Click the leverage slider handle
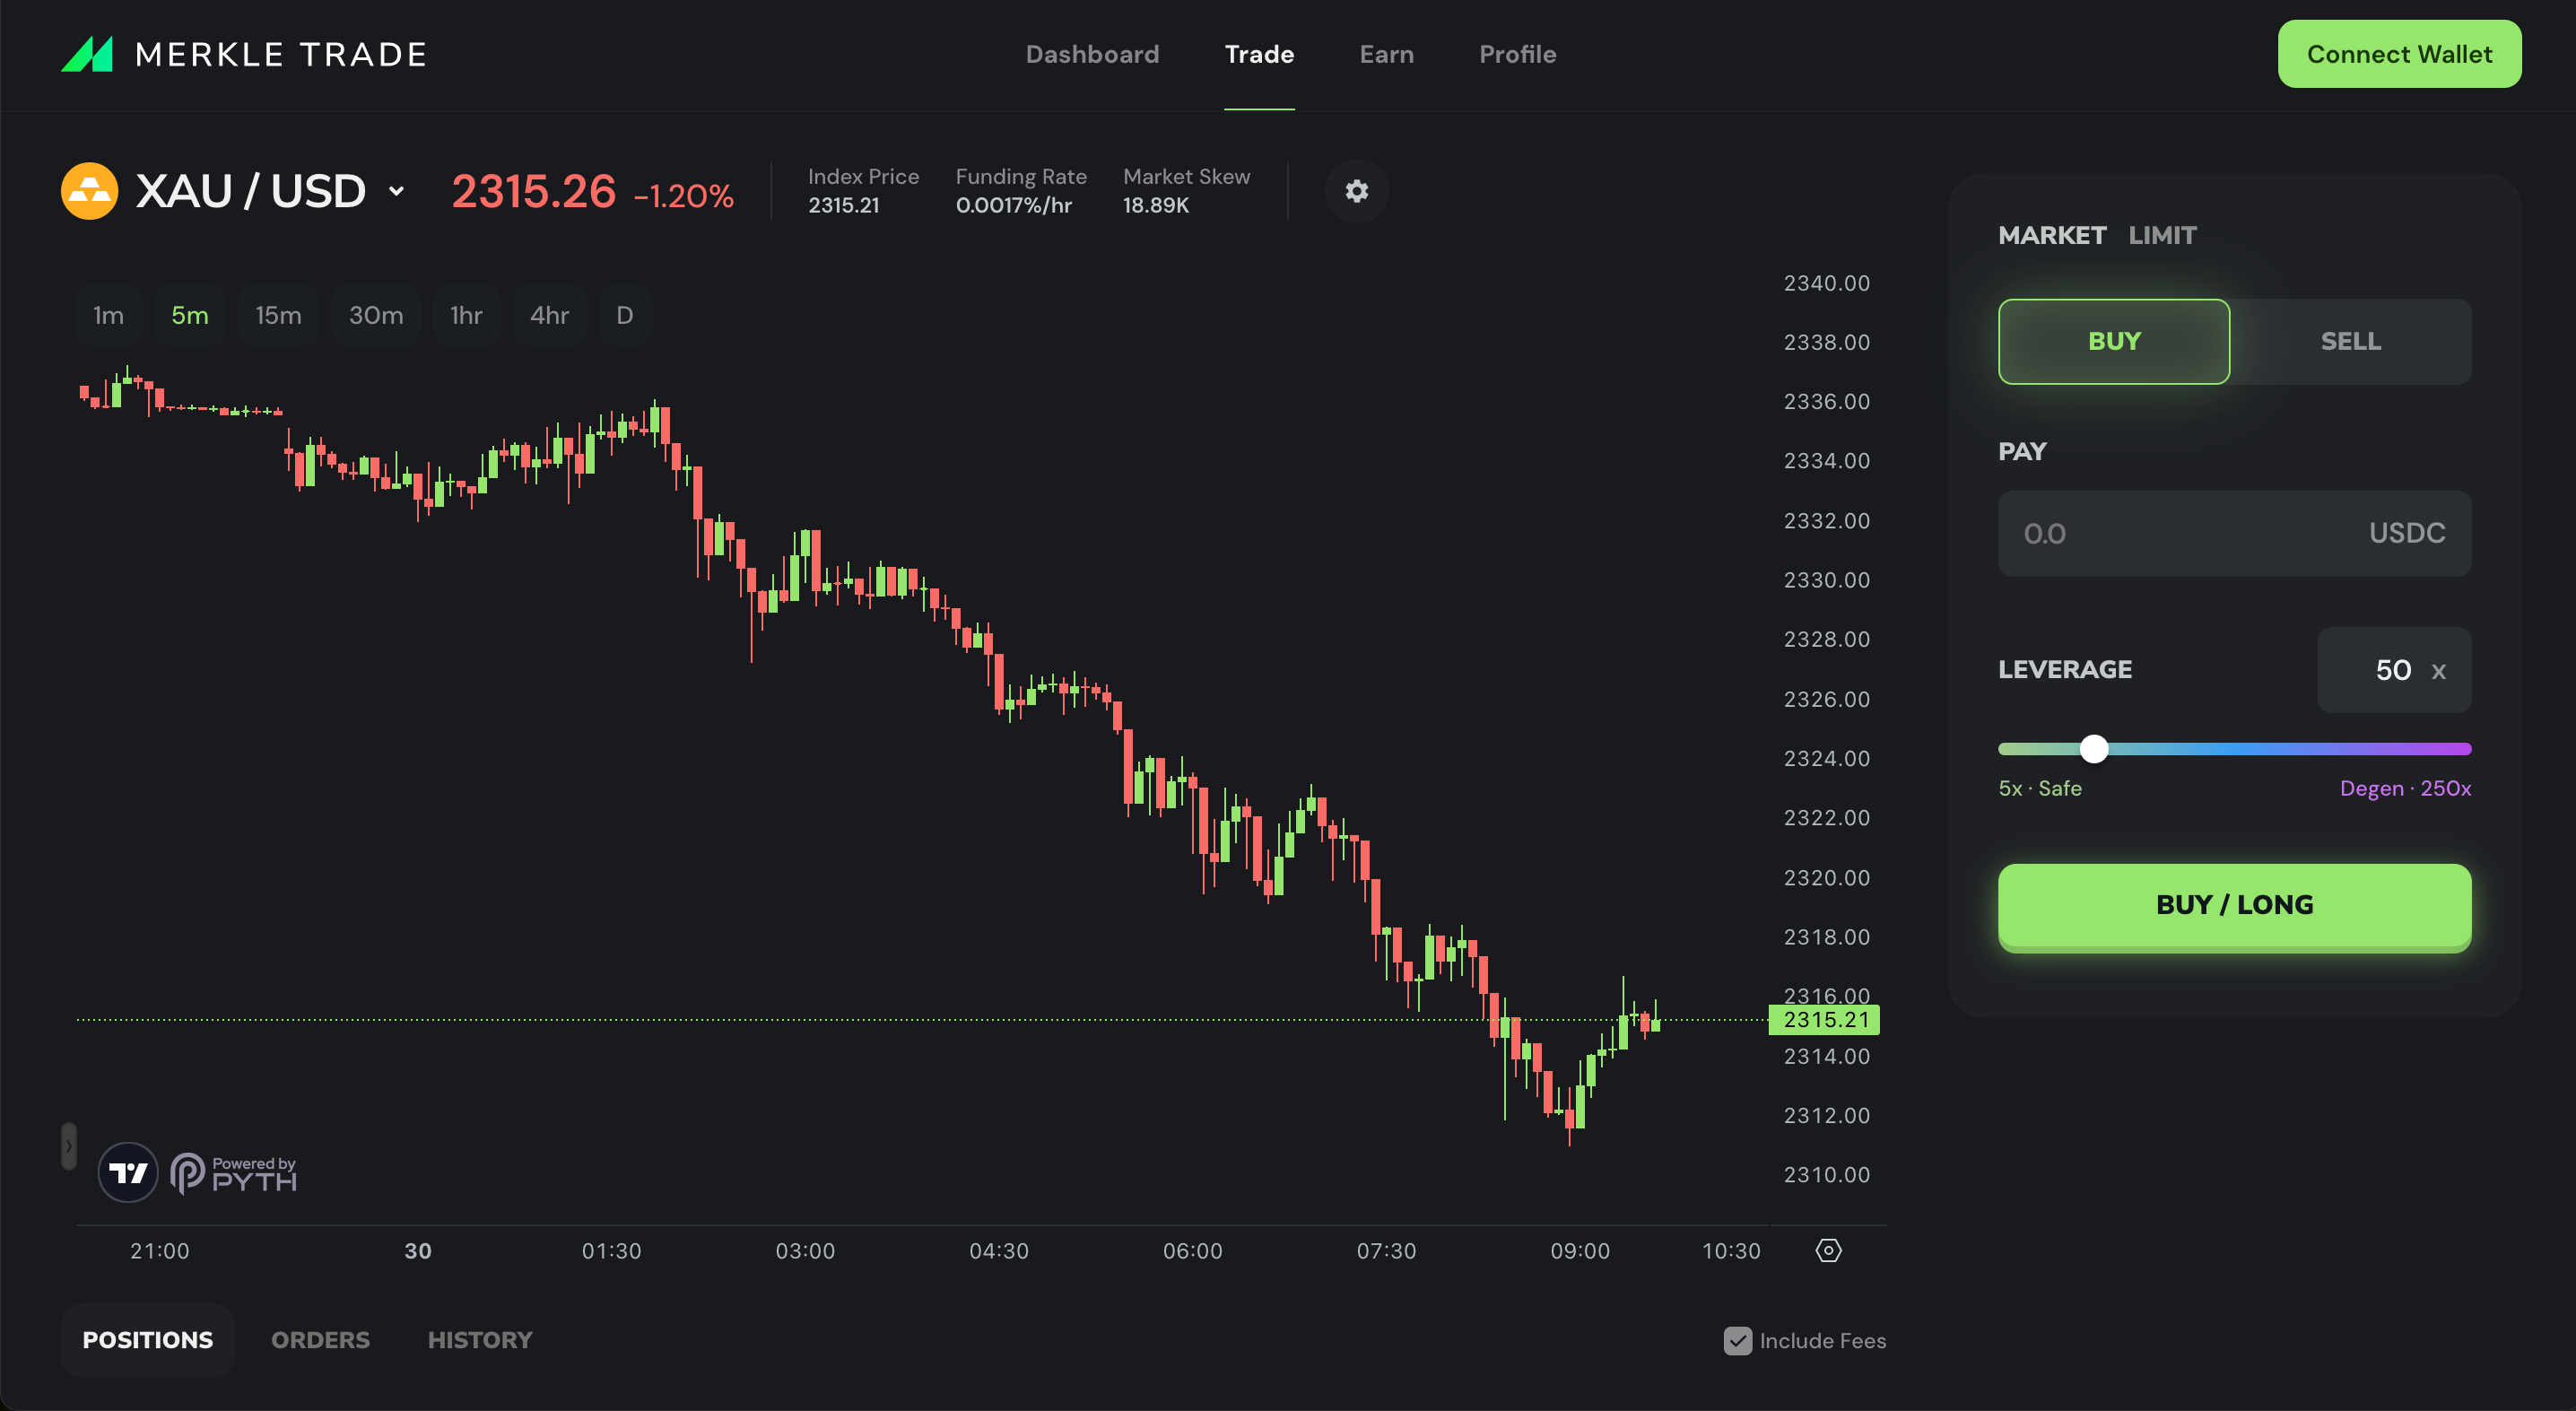 (2094, 748)
